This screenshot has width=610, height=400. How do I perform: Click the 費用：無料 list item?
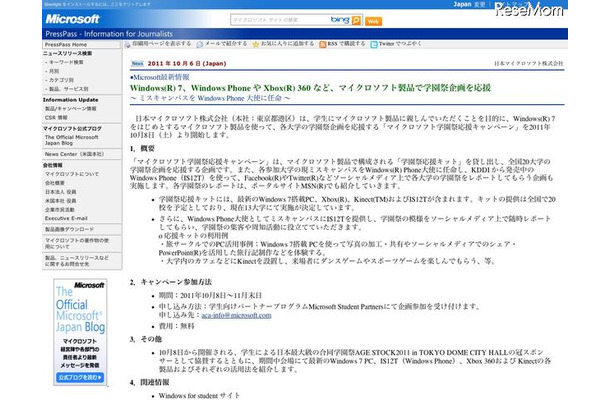[177, 326]
